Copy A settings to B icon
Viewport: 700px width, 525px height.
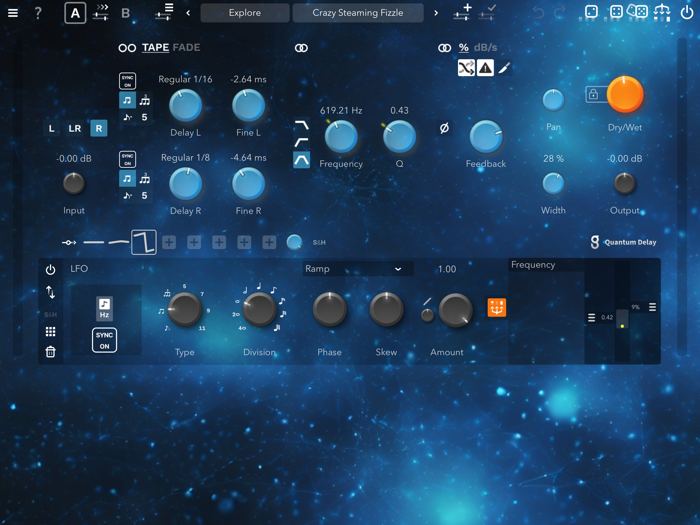point(101,12)
